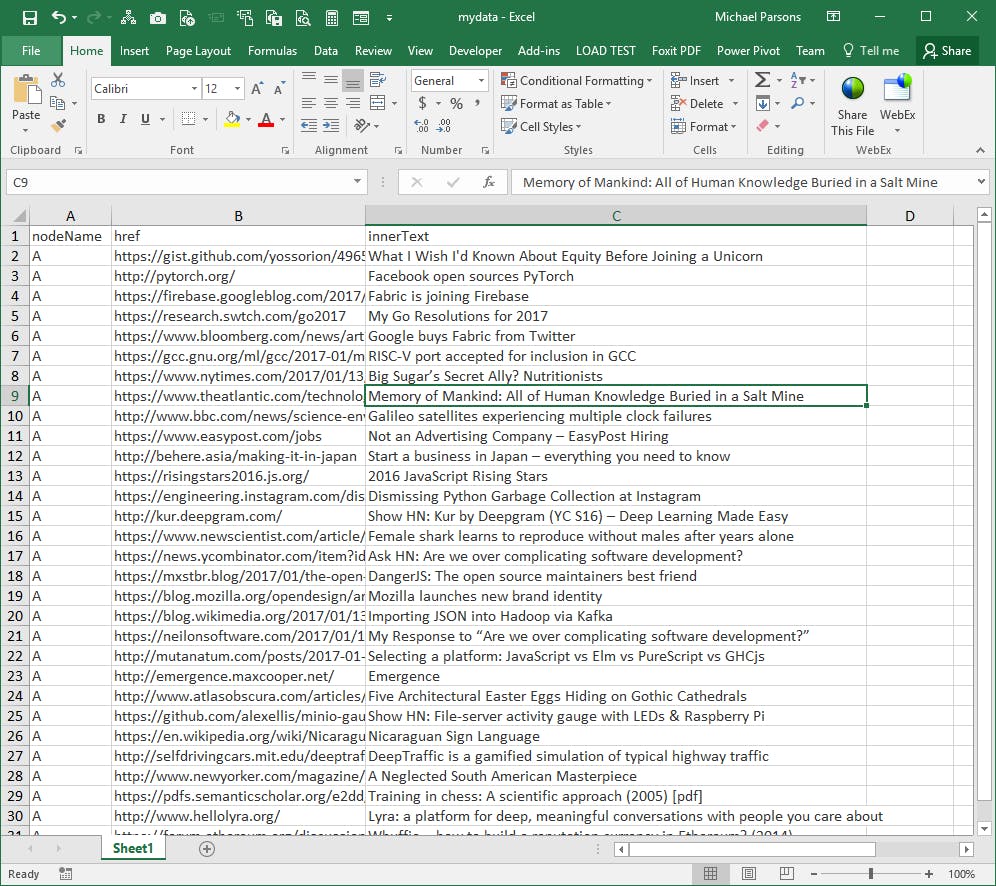The image size is (996, 886).
Task: Toggle italic formatting
Action: (x=121, y=118)
